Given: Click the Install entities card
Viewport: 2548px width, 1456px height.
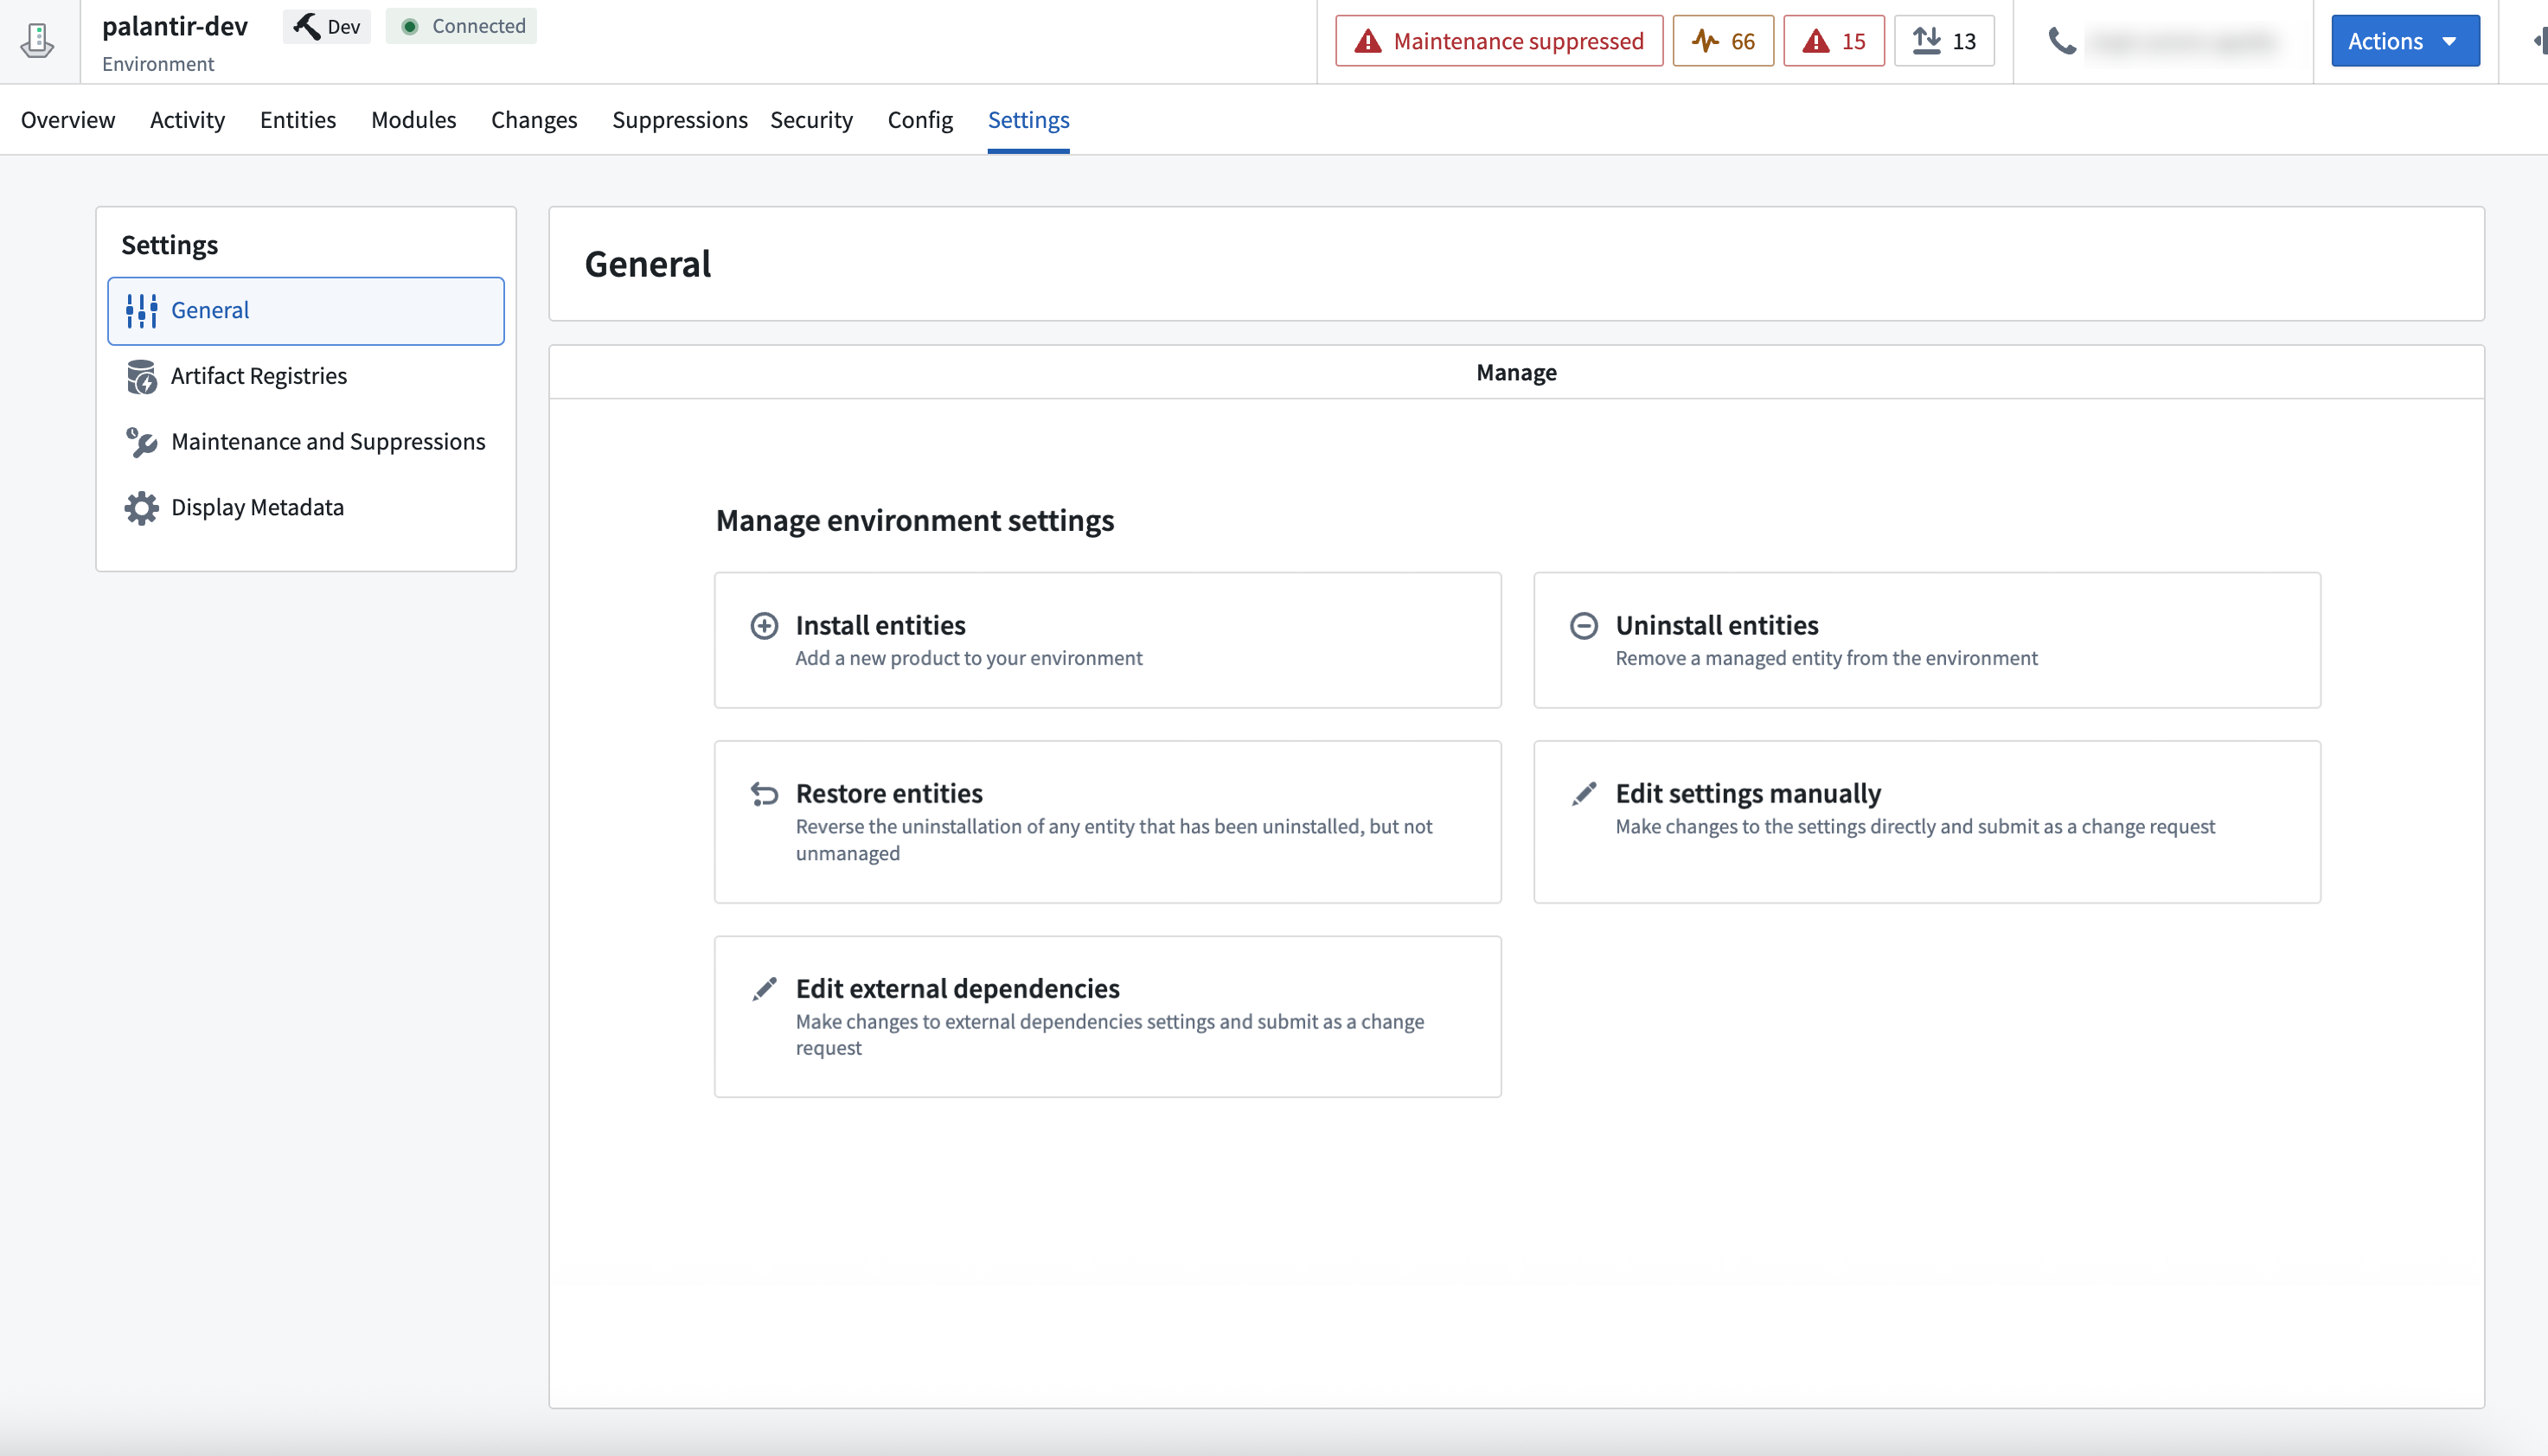Looking at the screenshot, I should (x=1107, y=640).
